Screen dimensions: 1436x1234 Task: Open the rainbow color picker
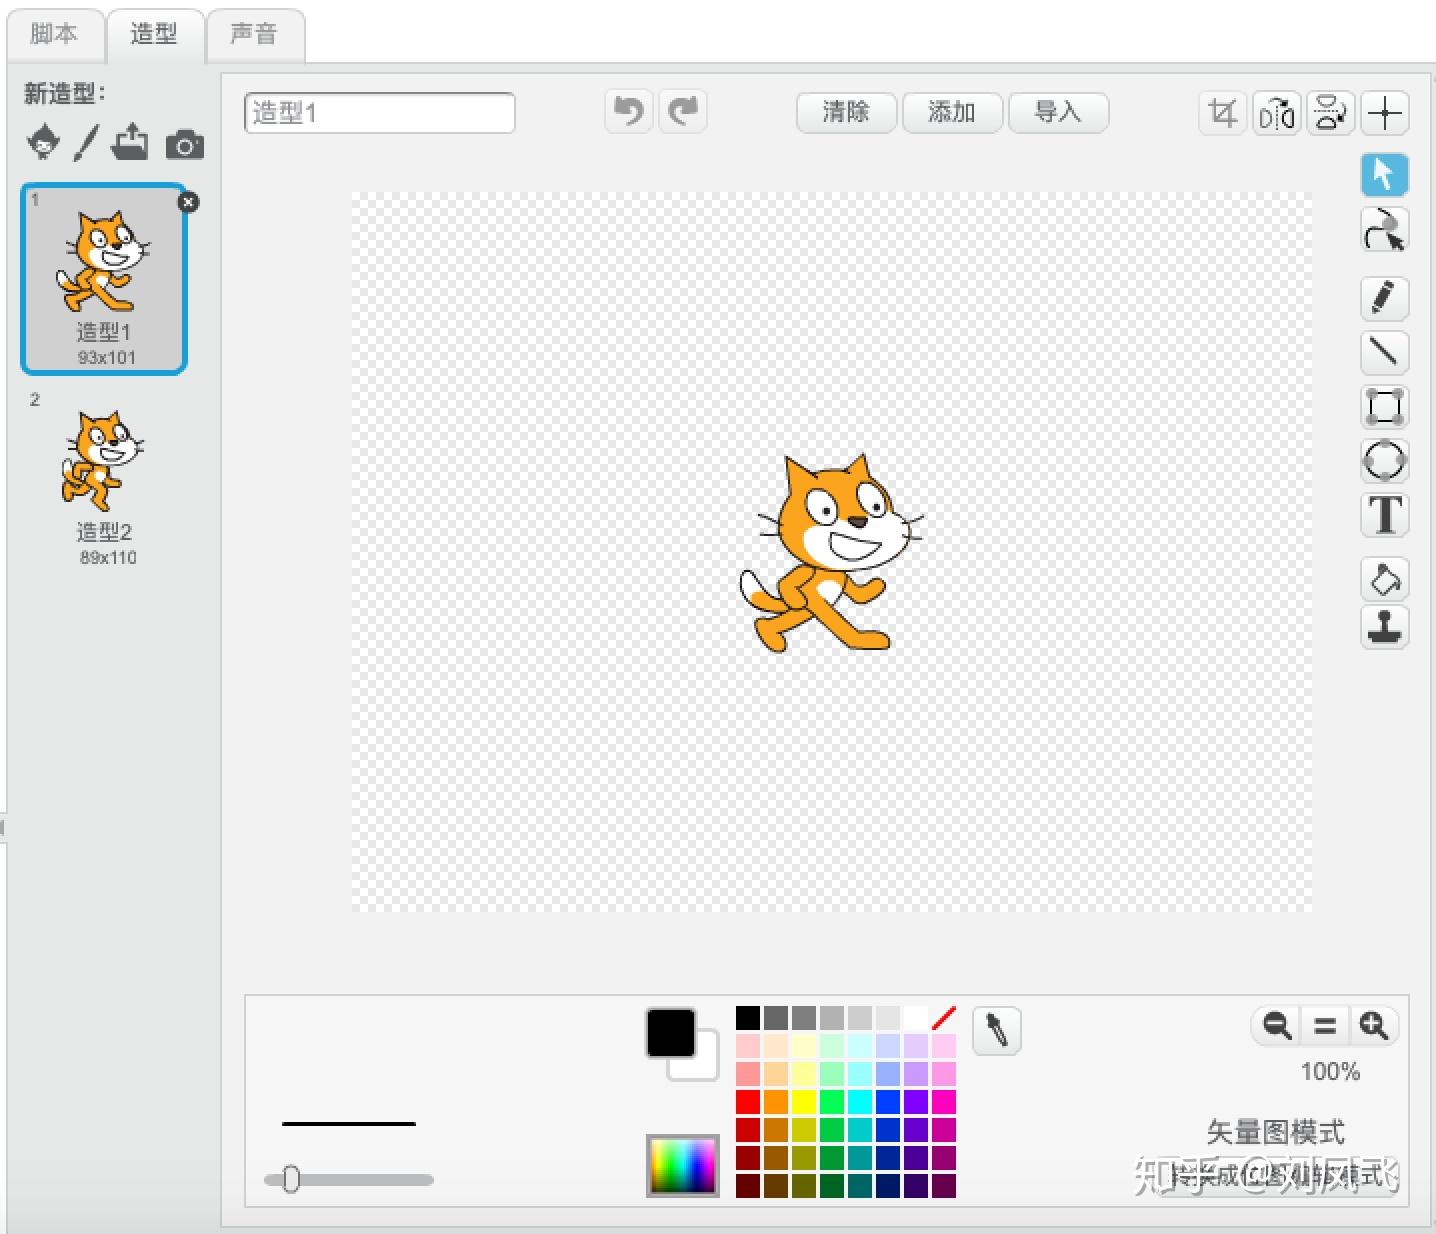(683, 1166)
